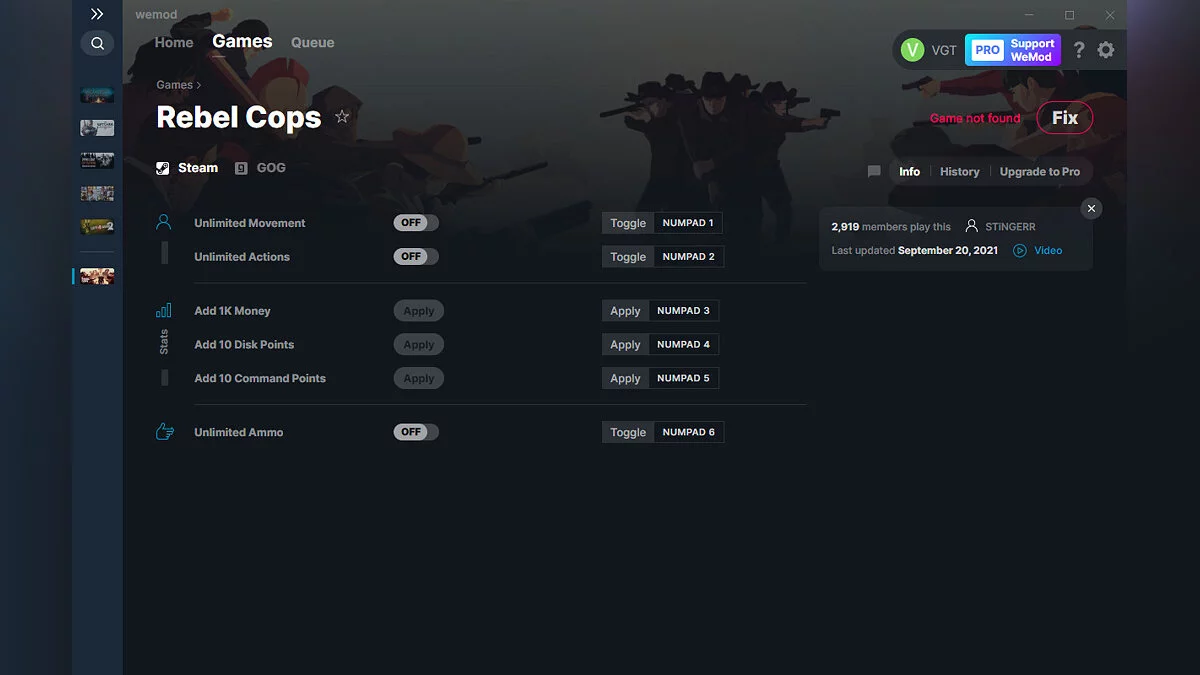The width and height of the screenshot is (1200, 675).
Task: Click the chat comments icon beside Info
Action: pyautogui.click(x=874, y=172)
